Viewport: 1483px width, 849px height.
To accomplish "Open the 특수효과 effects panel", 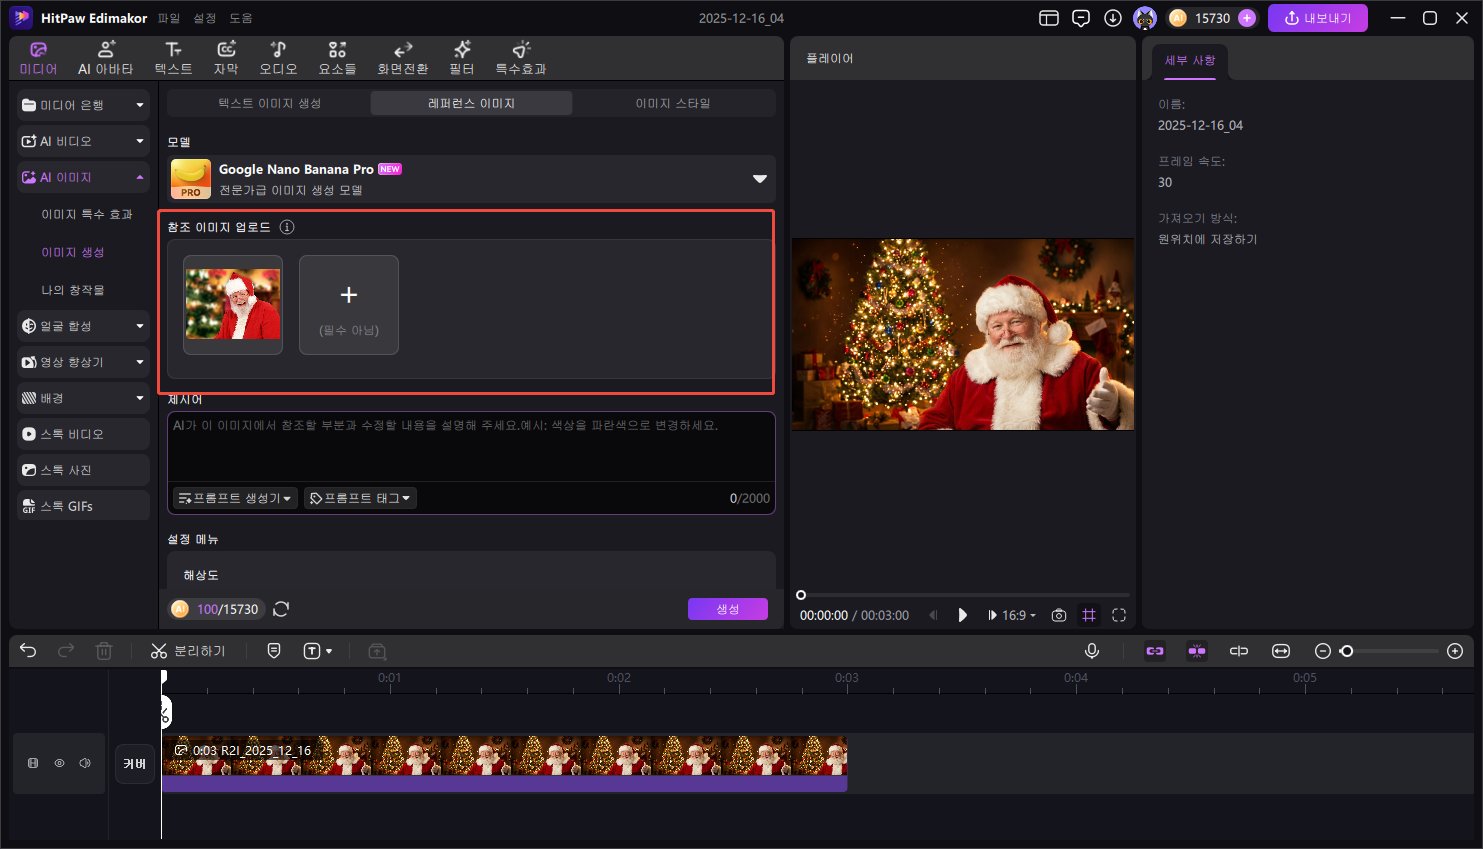I will point(520,58).
